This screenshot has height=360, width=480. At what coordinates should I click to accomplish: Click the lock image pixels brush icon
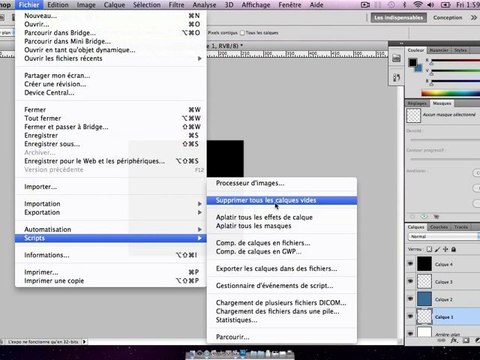click(437, 249)
